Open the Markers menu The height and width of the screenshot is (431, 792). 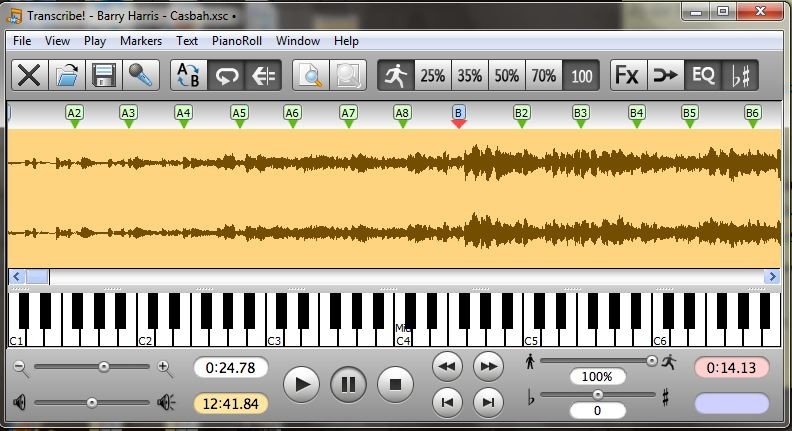click(x=141, y=41)
